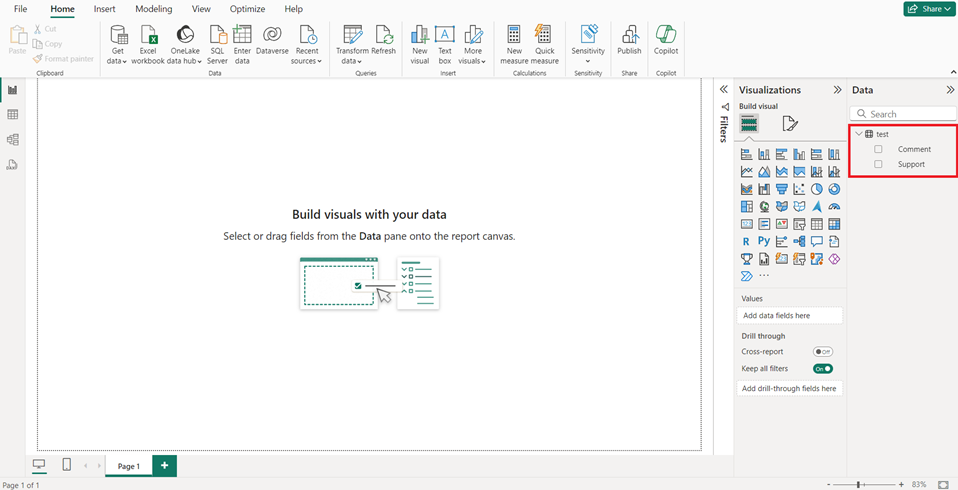
Task: Collapse the test table tree
Action: (x=858, y=134)
